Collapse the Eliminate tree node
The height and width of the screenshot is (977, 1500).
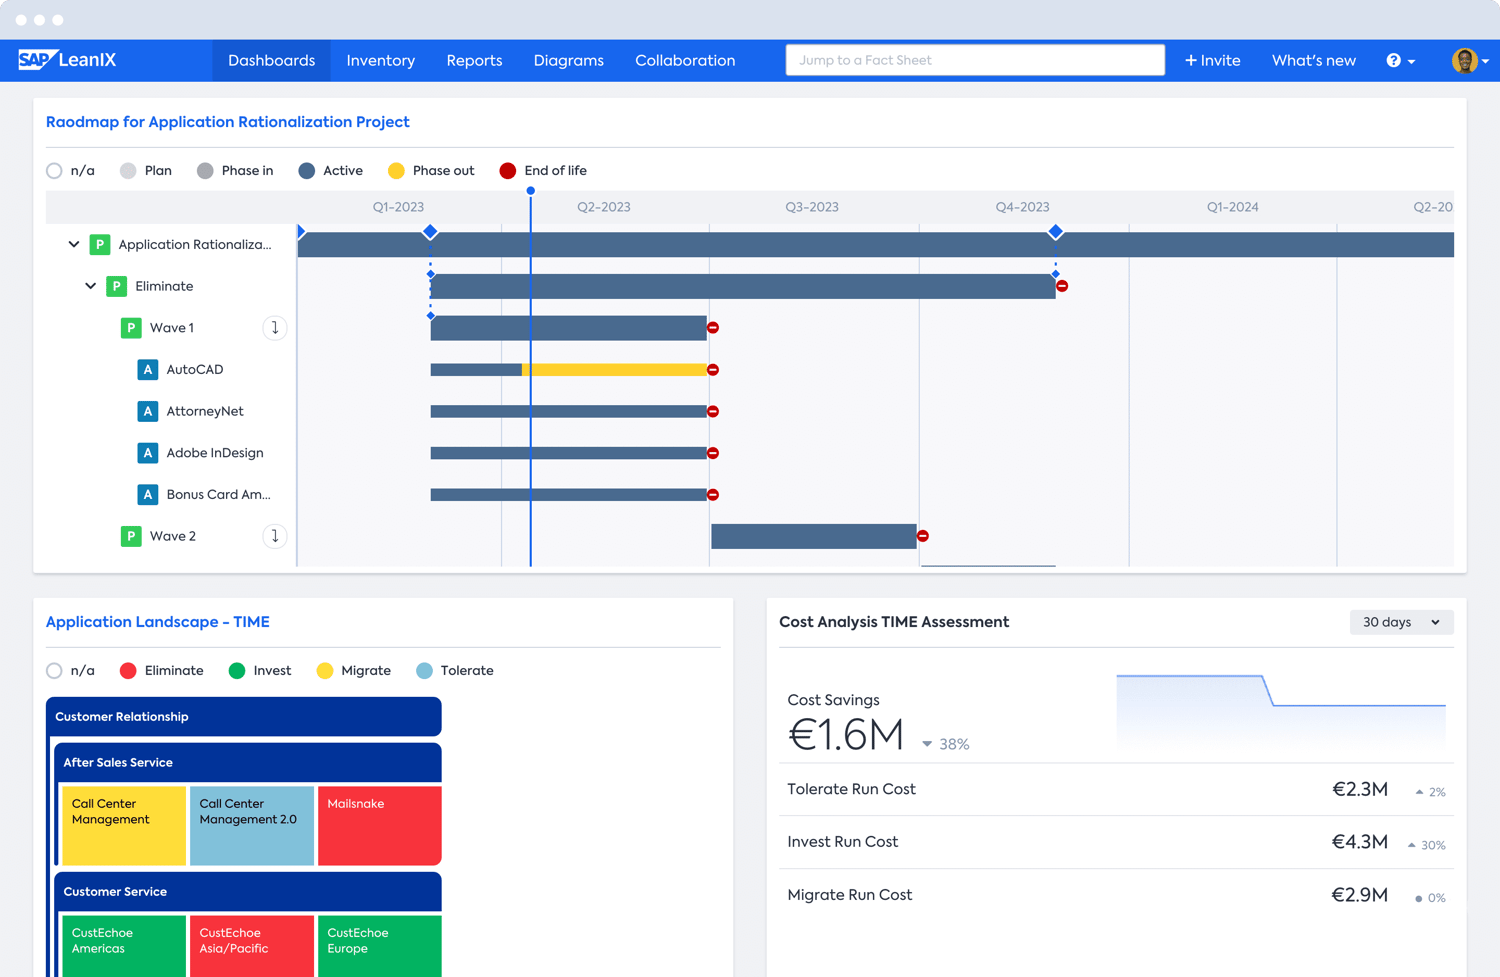coord(90,286)
